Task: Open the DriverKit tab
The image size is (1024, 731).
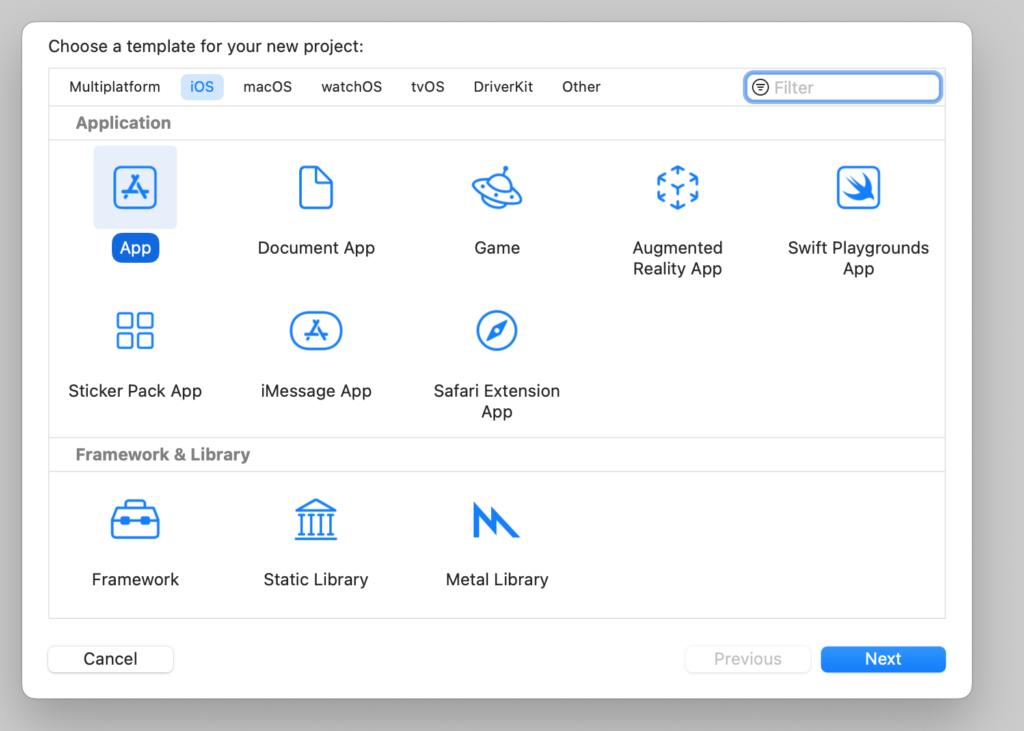Action: [503, 87]
